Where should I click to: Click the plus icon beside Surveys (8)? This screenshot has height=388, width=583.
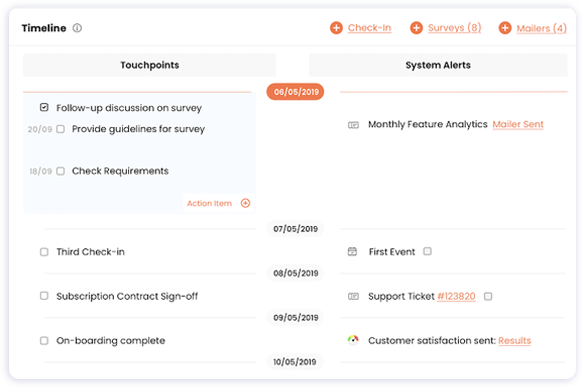[x=416, y=28]
